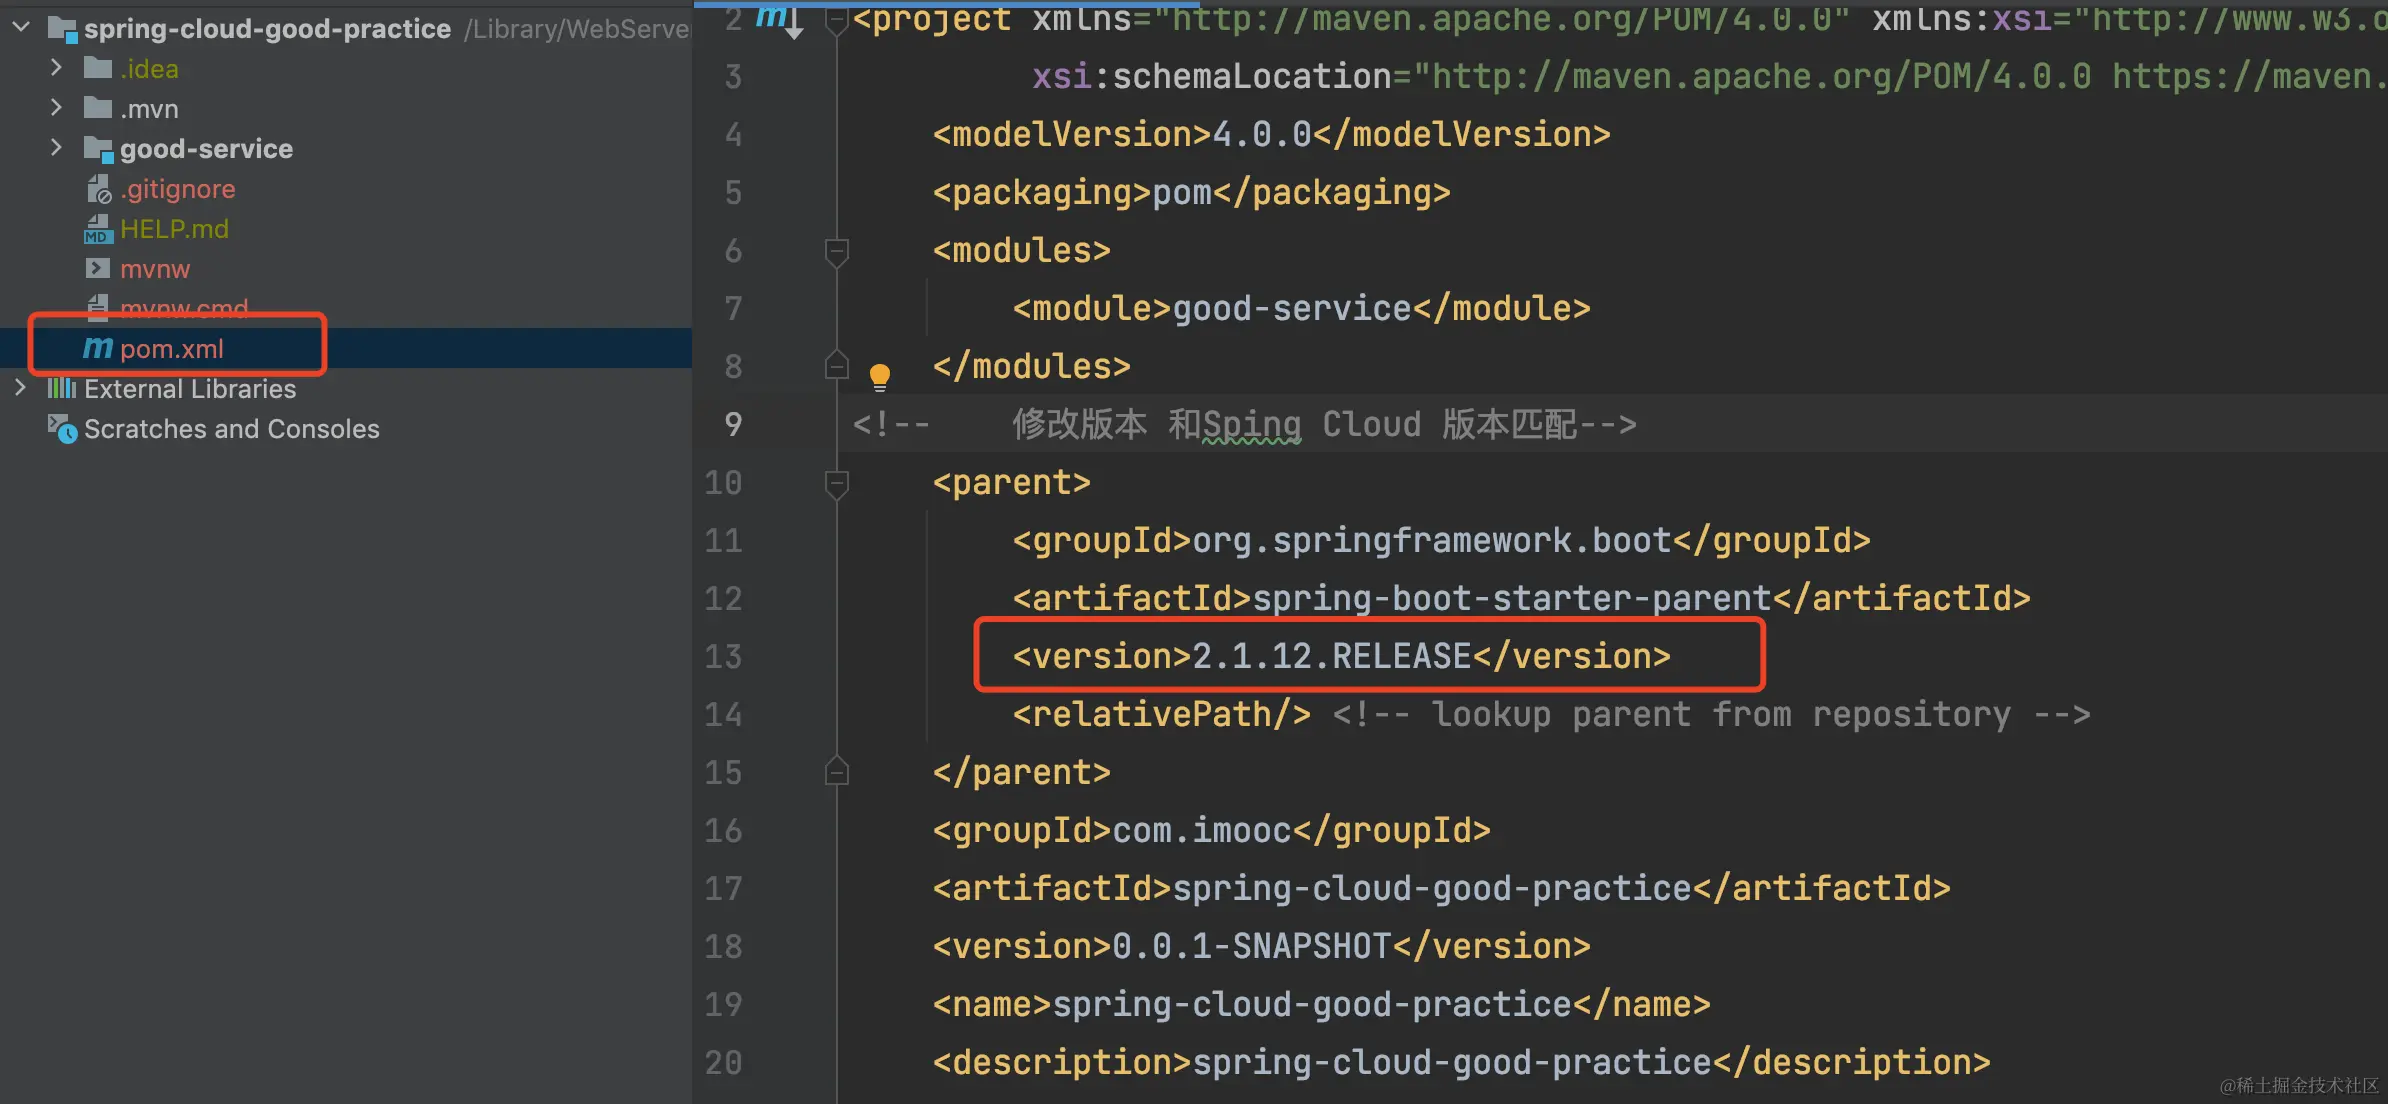The height and width of the screenshot is (1104, 2388).
Task: Click the Maven icon in line 2 gutter
Action: 771,17
